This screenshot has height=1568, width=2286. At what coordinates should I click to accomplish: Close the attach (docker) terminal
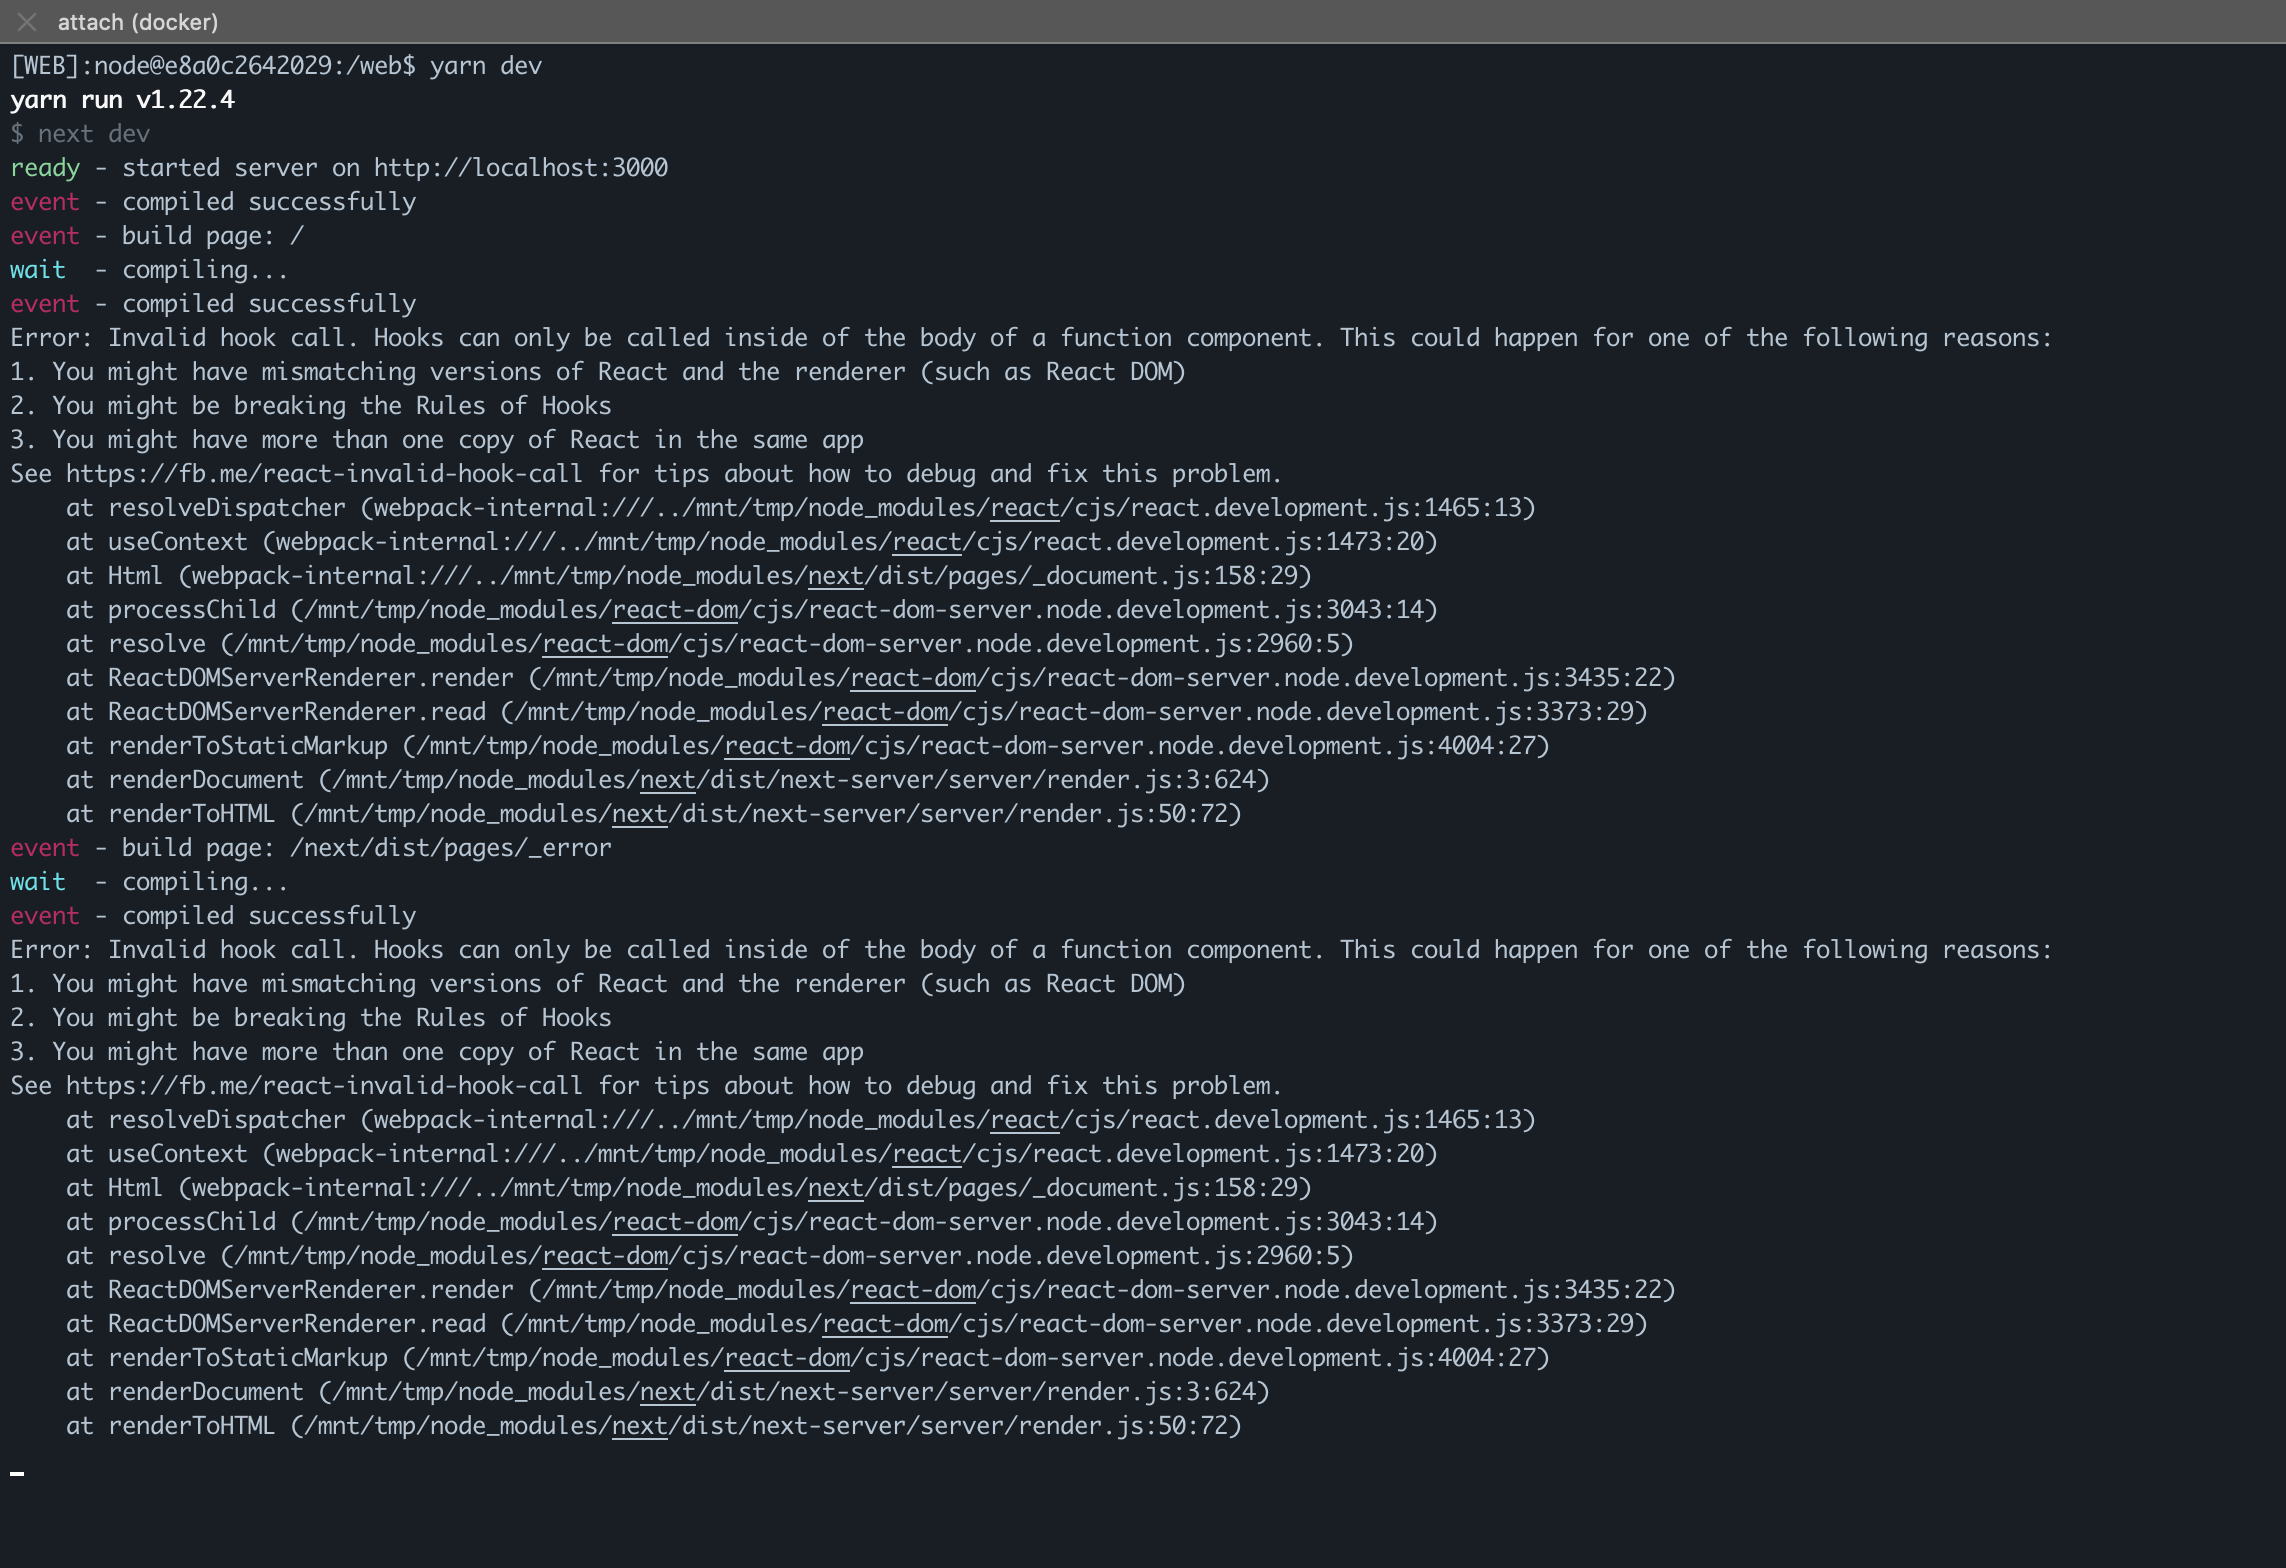[x=25, y=21]
